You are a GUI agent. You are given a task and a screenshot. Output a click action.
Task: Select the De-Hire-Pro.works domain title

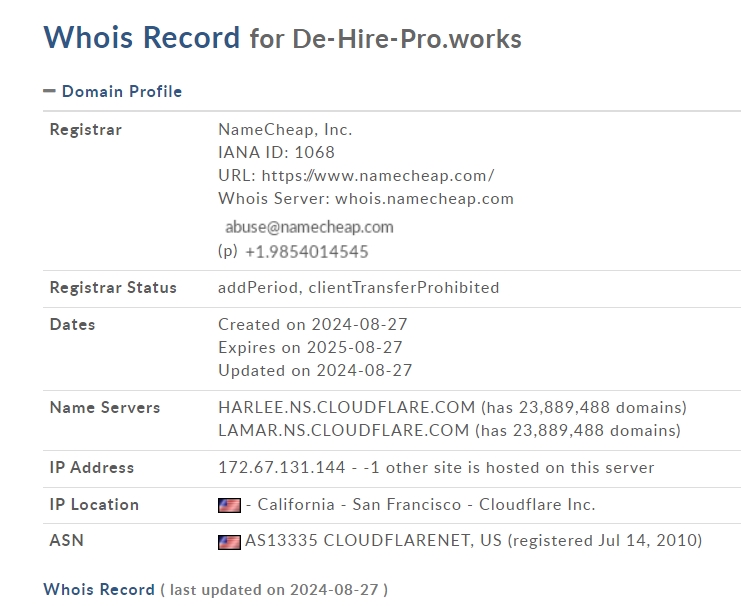(x=407, y=39)
